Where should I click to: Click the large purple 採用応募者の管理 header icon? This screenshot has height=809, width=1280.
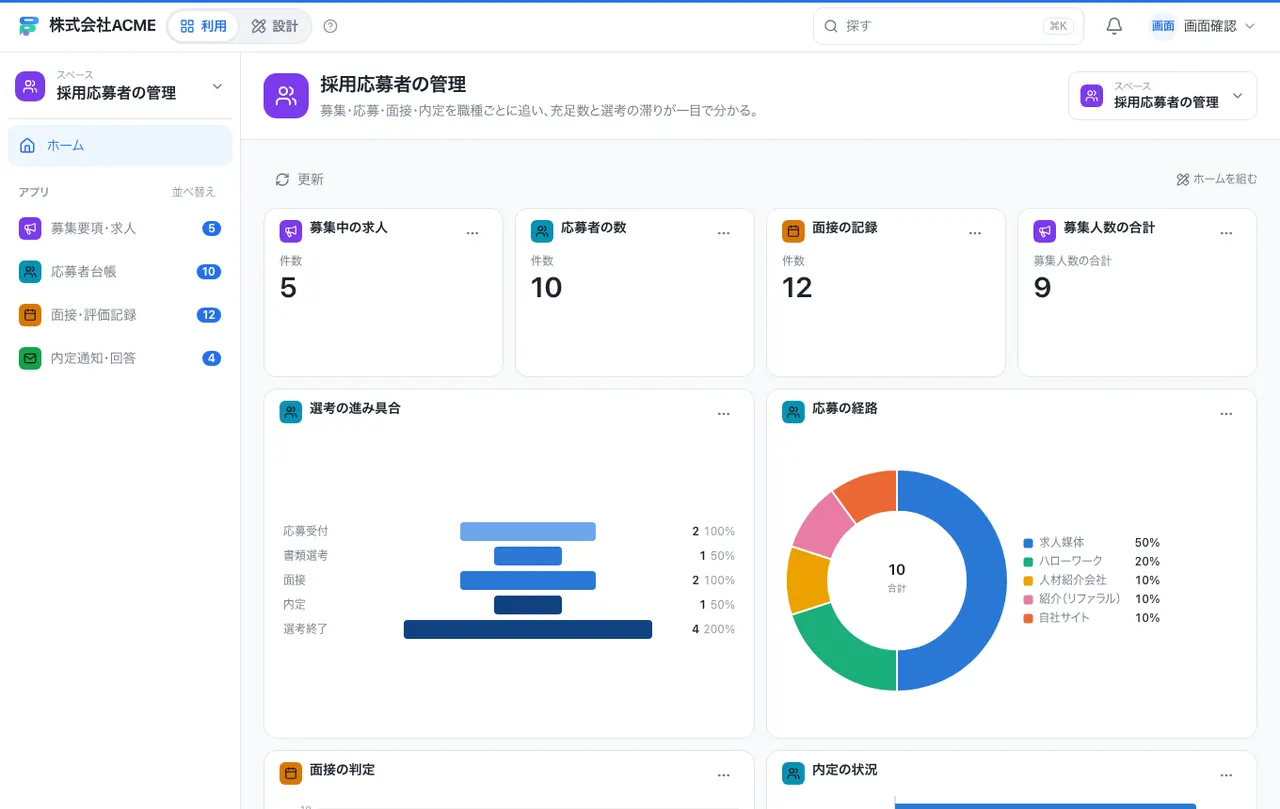(286, 96)
